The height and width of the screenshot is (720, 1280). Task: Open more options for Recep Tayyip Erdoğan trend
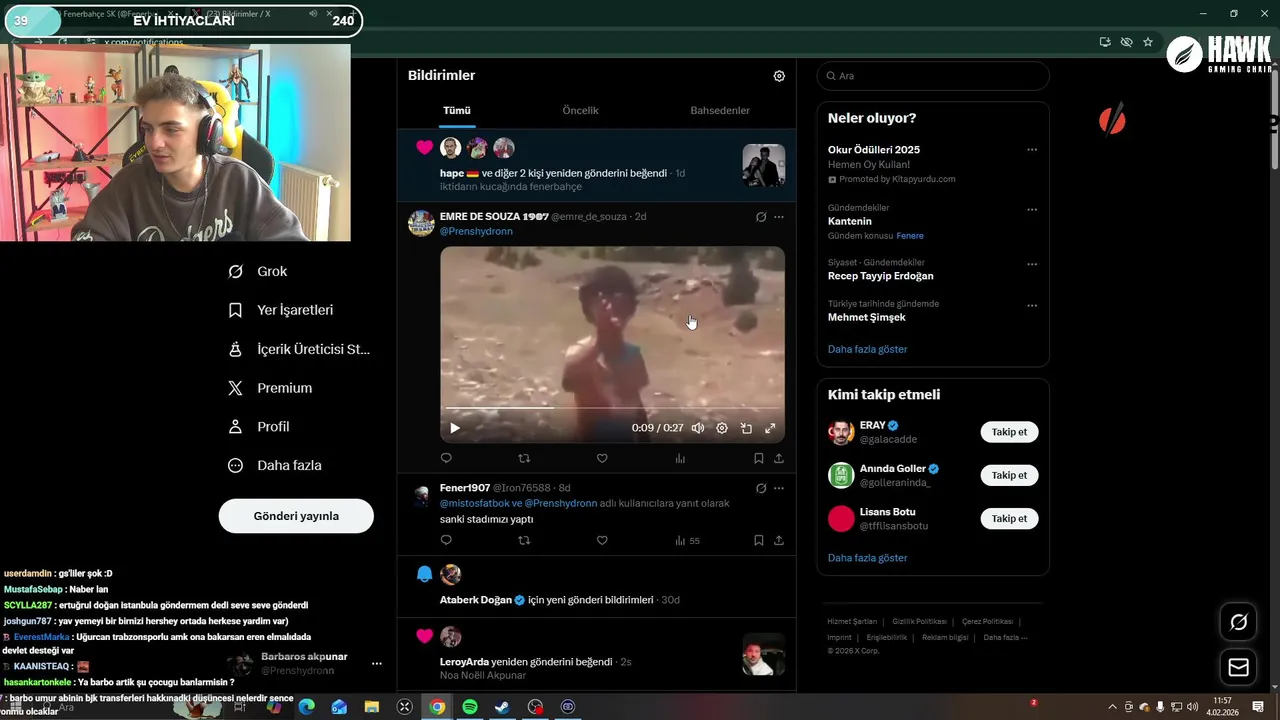1032,265
